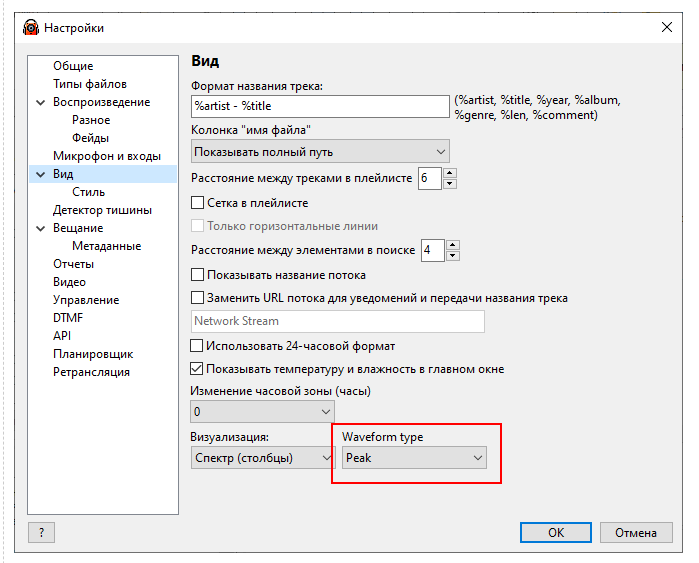Collapse the "Воспроизведение" tree node
The width and height of the screenshot is (699, 563).
(40, 102)
